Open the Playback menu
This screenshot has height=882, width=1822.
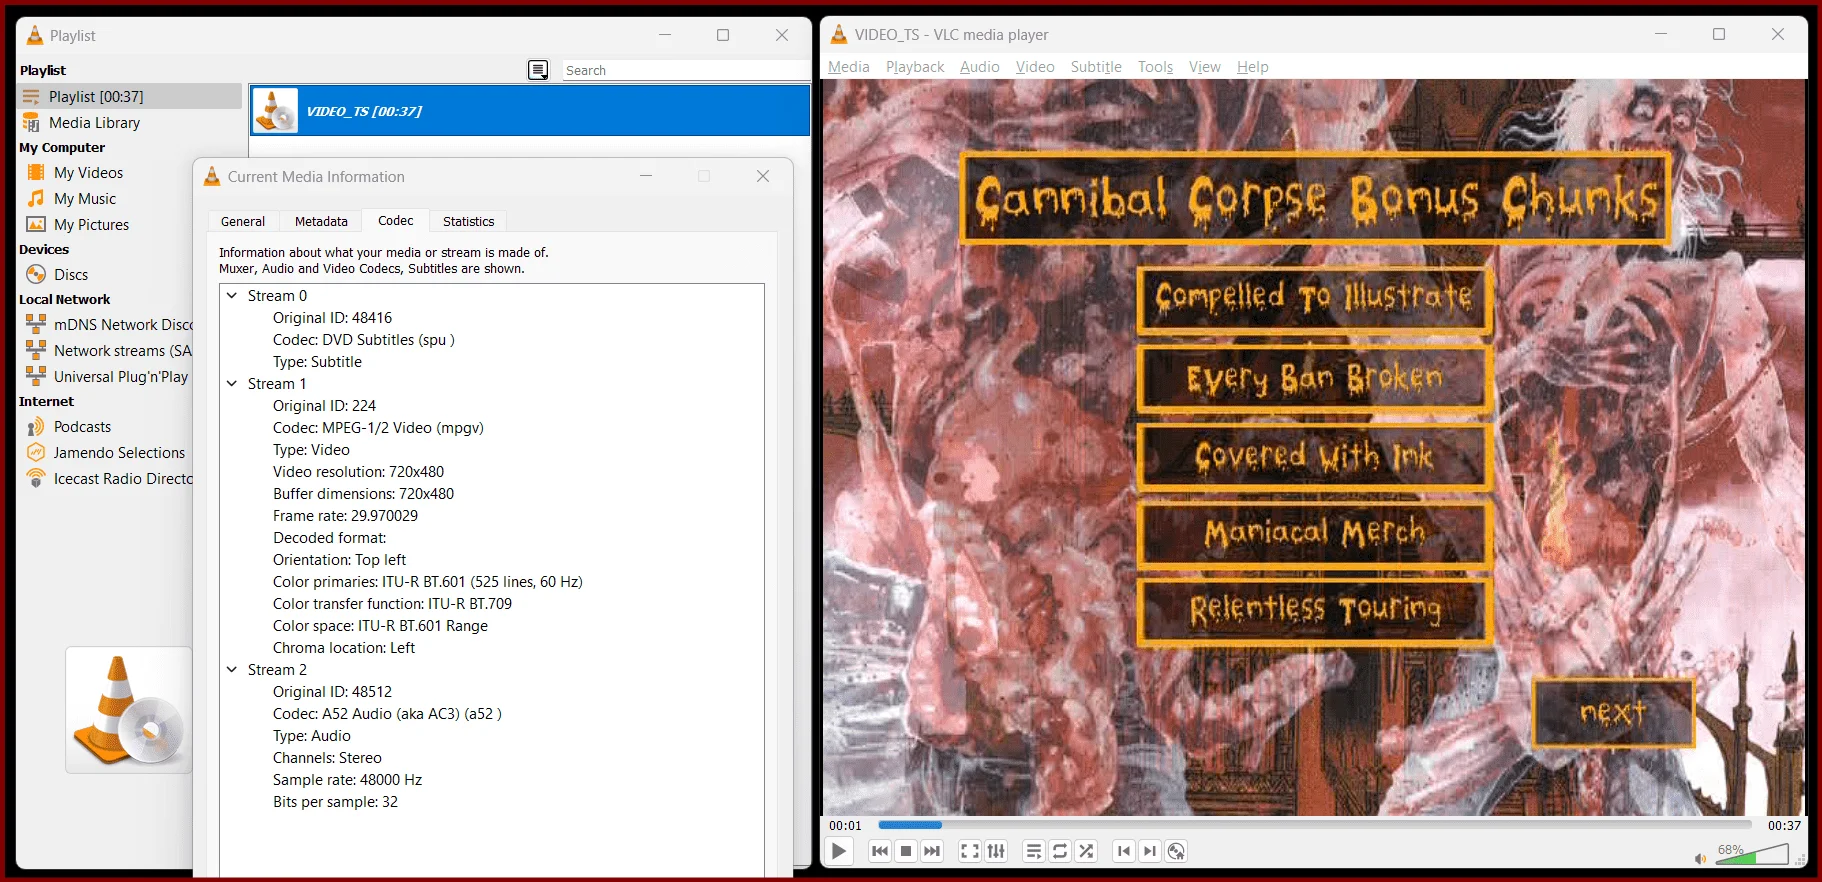click(x=915, y=67)
